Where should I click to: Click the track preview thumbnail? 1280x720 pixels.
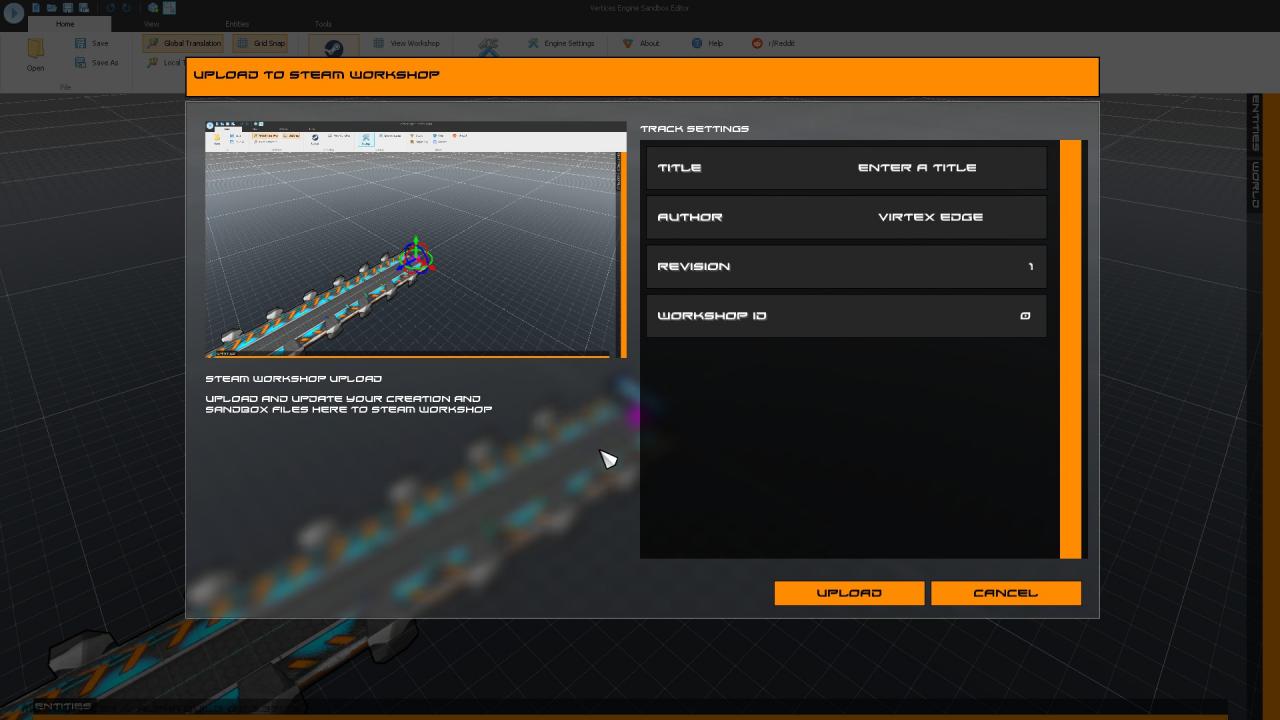[x=410, y=240]
